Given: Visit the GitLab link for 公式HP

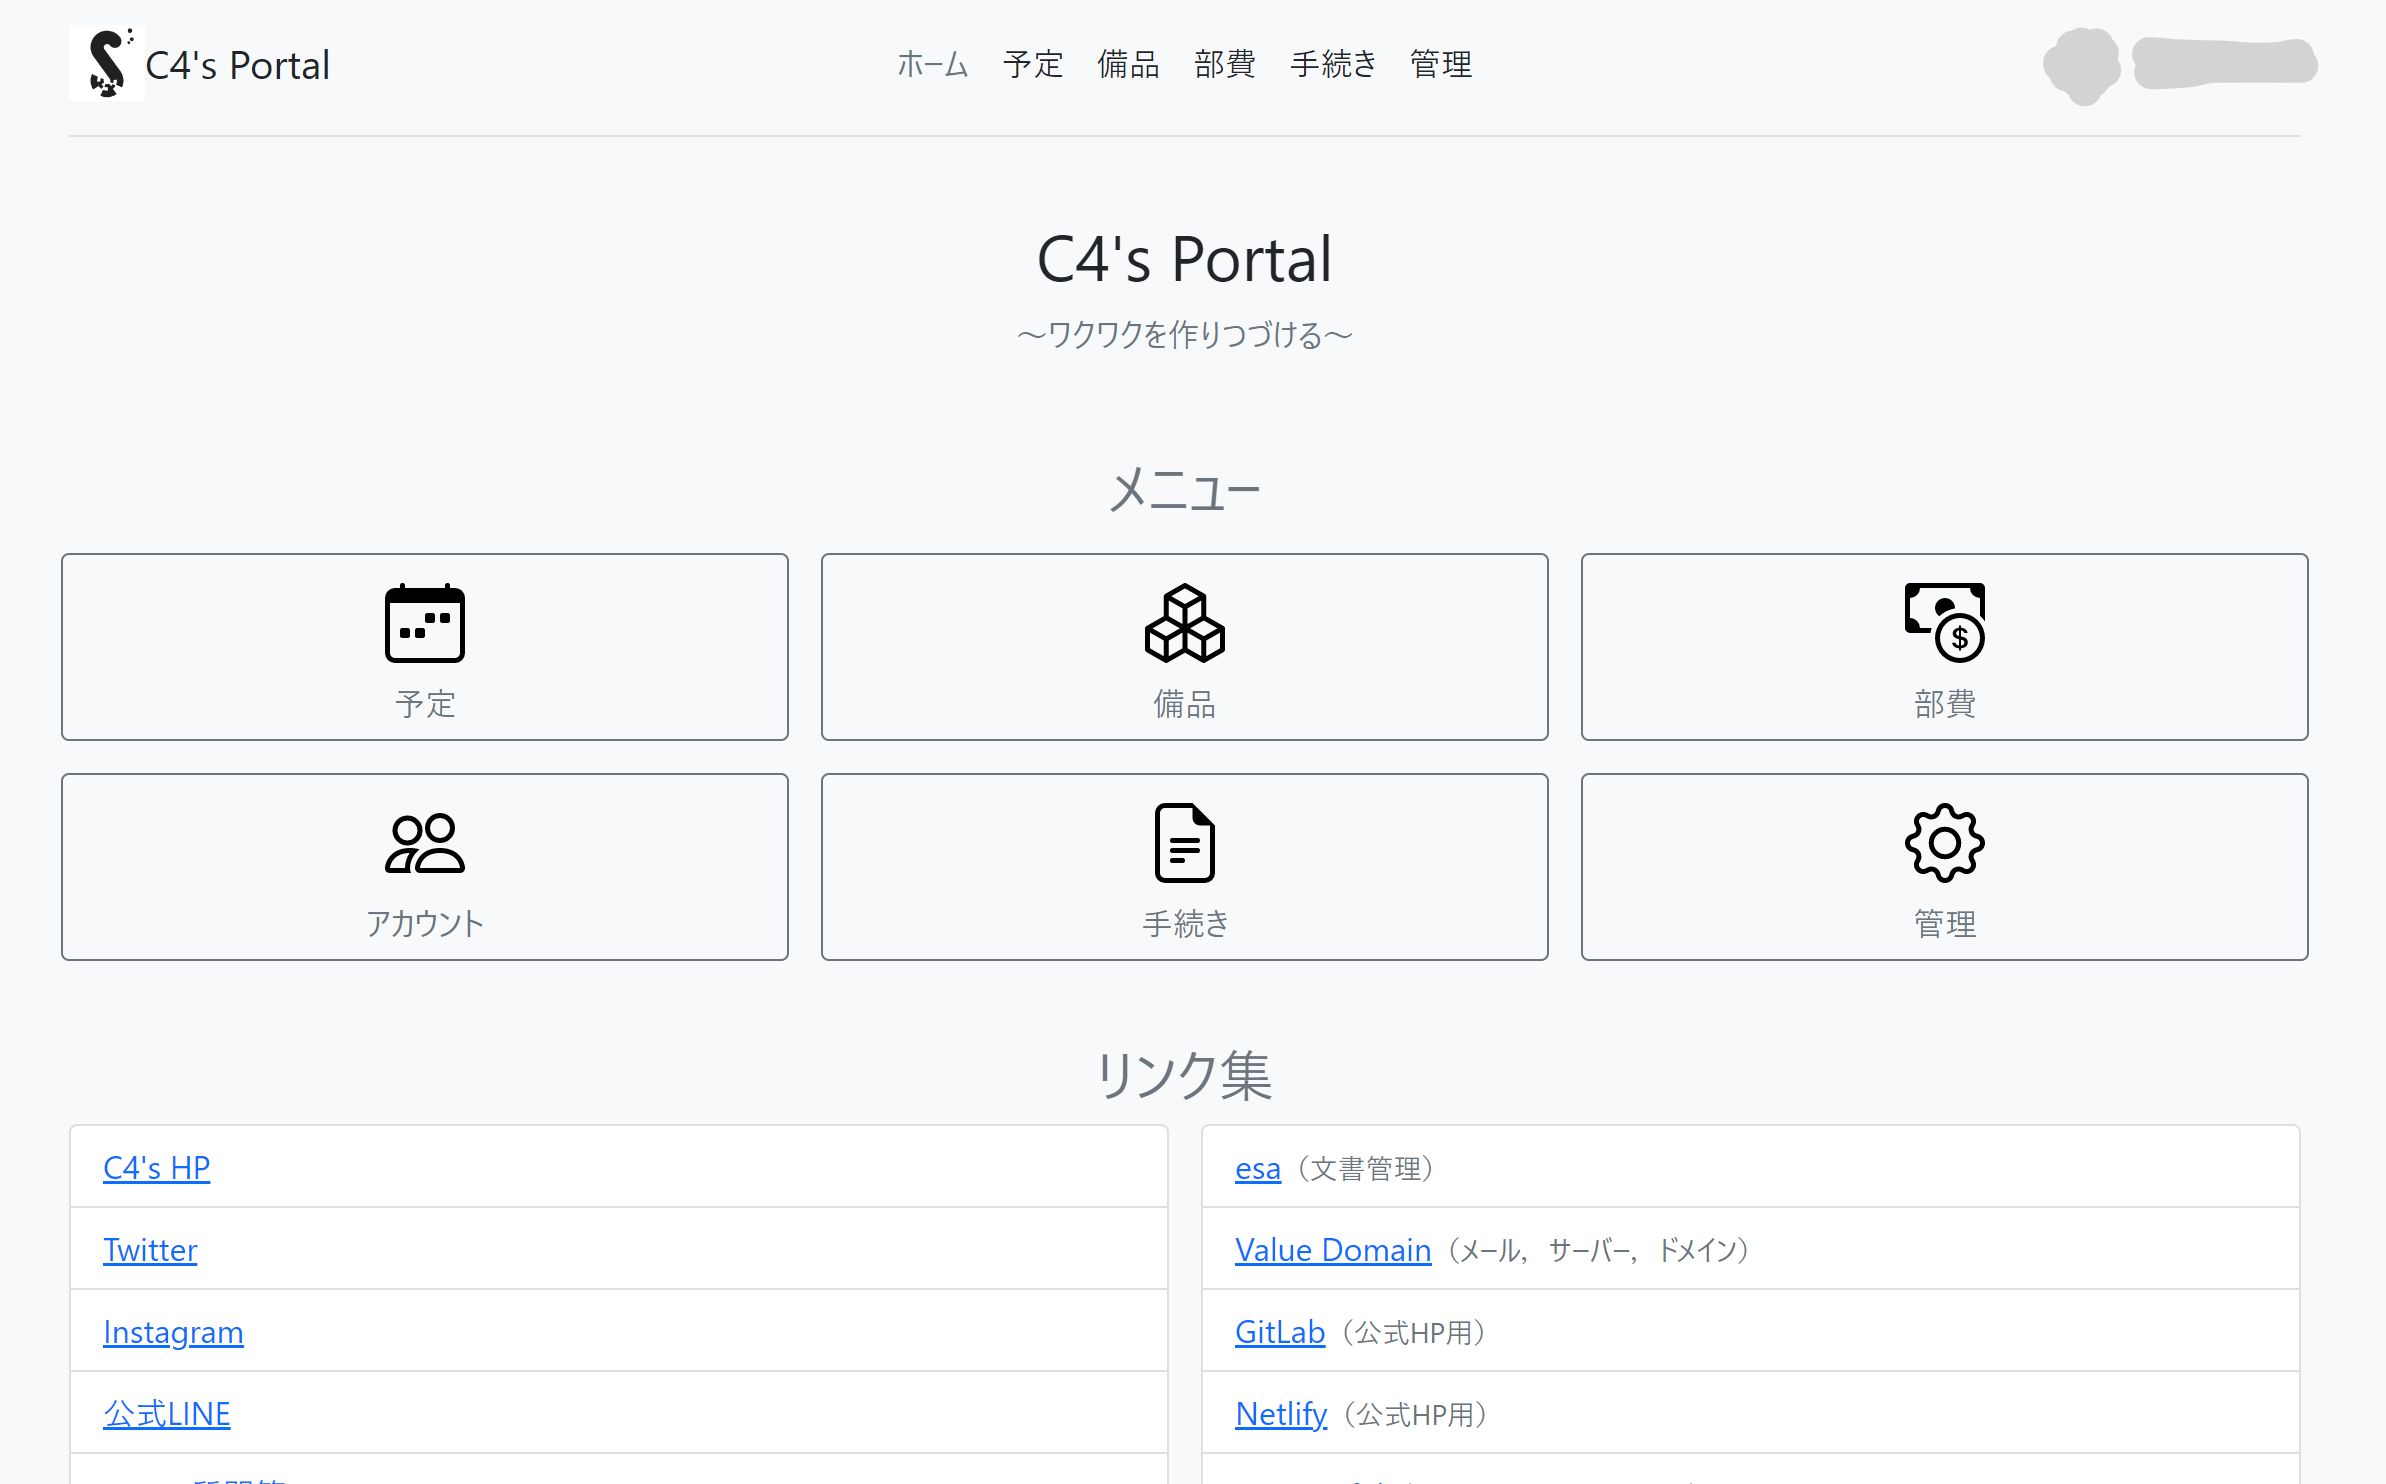Looking at the screenshot, I should tap(1279, 1331).
